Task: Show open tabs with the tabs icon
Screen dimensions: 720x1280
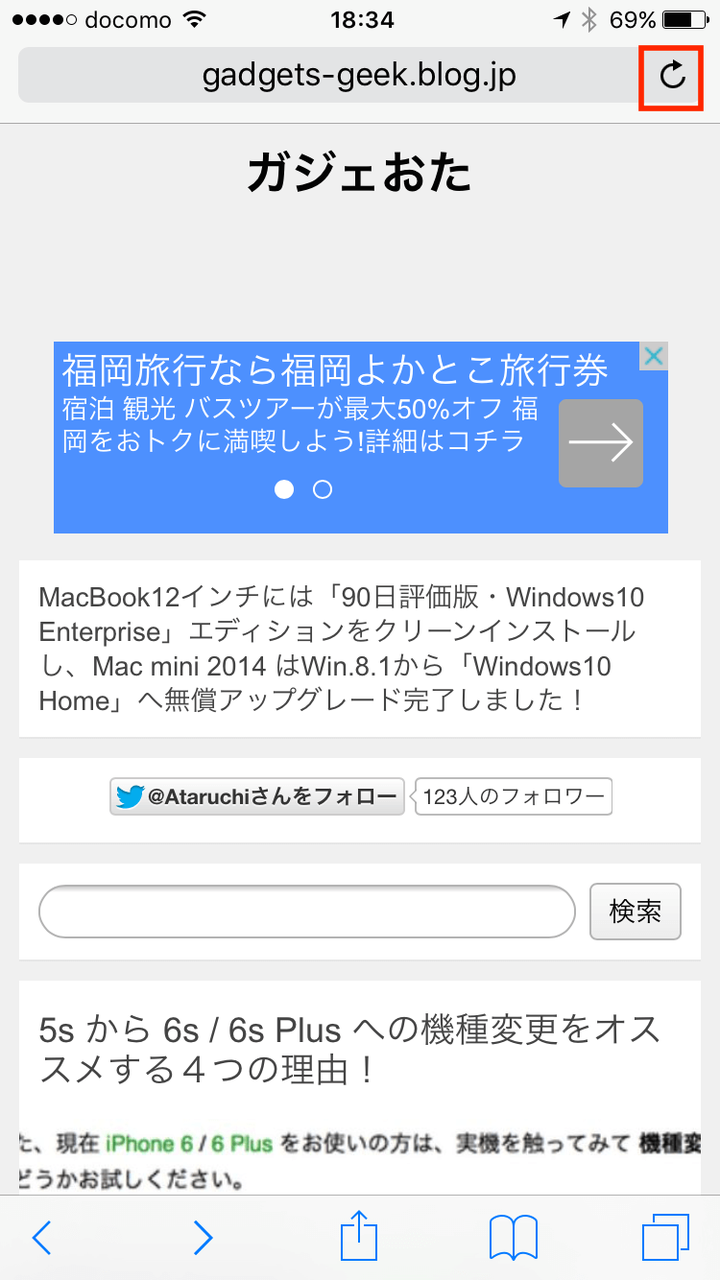Action: coord(666,1238)
